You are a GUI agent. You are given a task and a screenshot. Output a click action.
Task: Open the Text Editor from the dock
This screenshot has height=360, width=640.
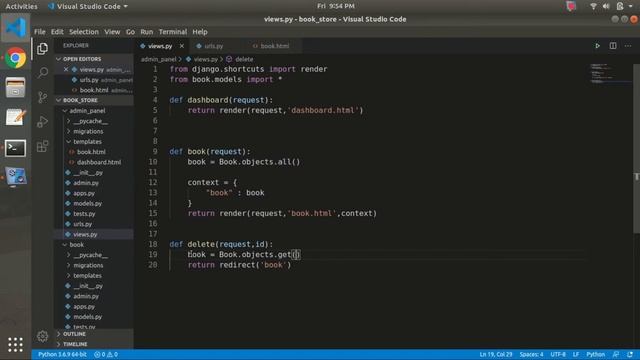16,118
